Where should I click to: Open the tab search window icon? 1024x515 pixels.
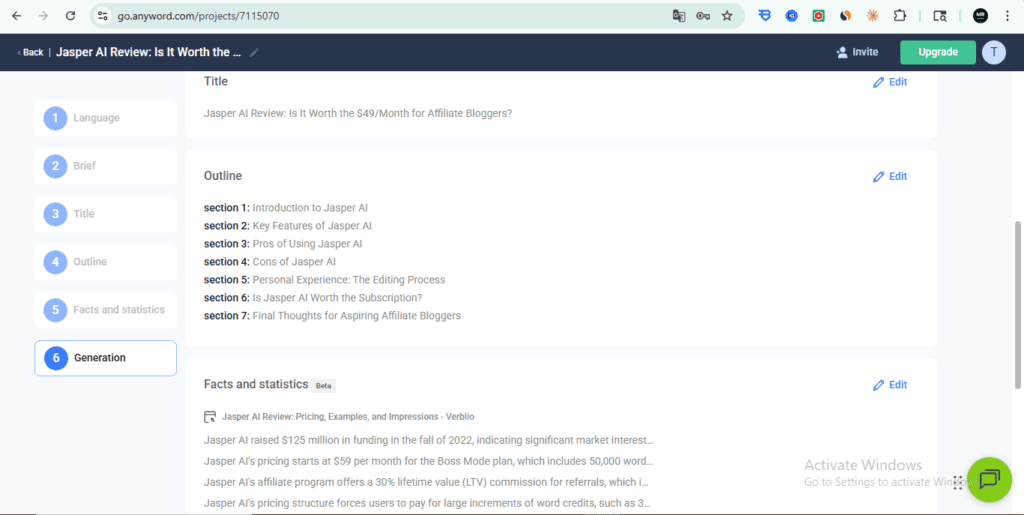940,16
